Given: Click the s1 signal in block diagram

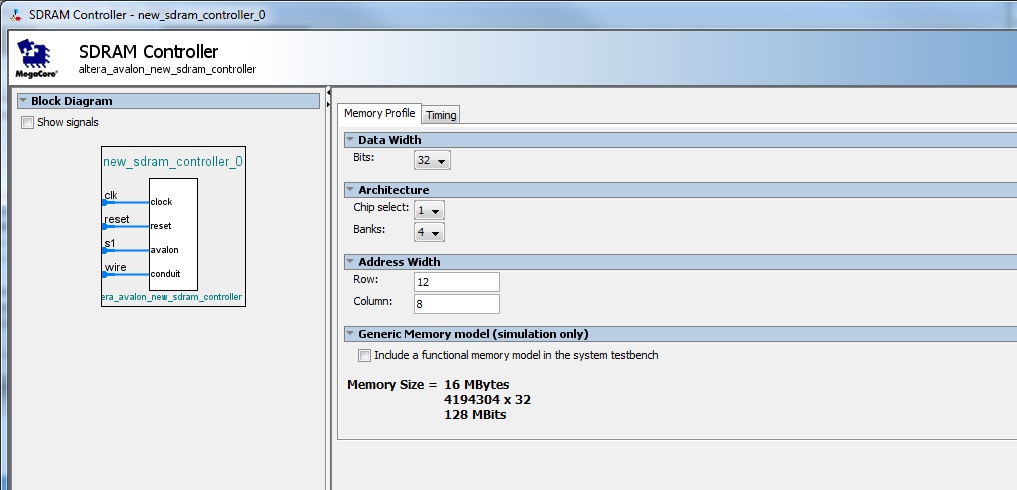Looking at the screenshot, I should tap(110, 243).
